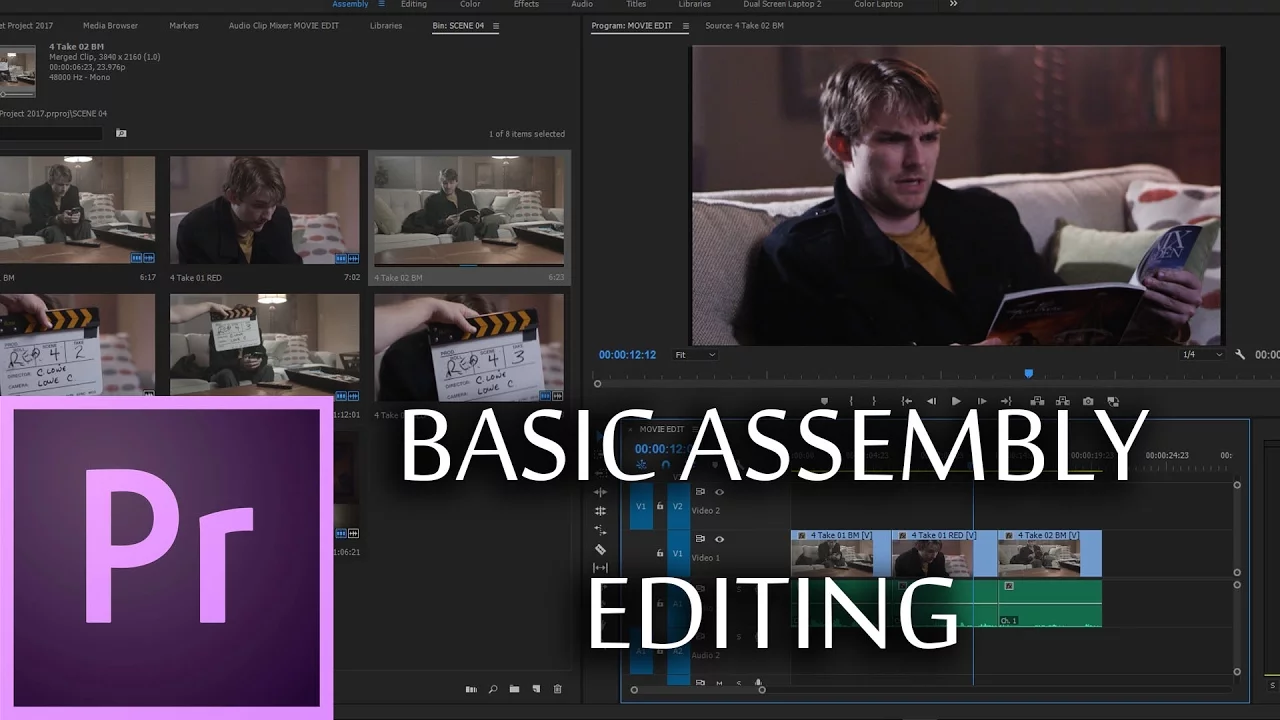Toggle sync lock on Video 1 track
This screenshot has width=1280, height=720.
[700, 539]
